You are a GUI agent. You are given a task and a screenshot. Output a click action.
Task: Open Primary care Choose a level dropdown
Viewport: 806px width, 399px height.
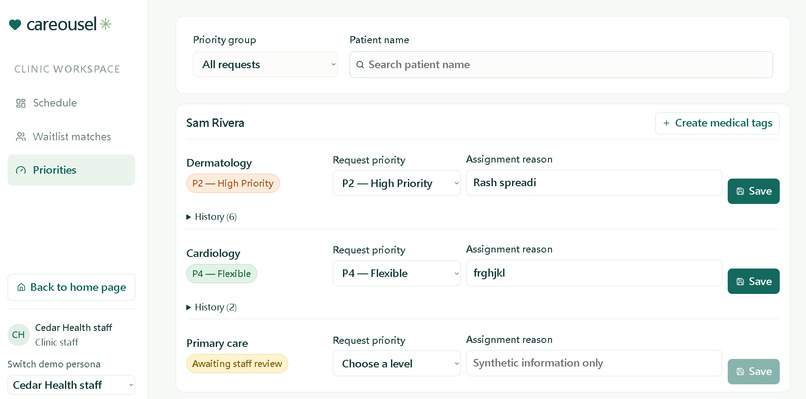coord(396,364)
